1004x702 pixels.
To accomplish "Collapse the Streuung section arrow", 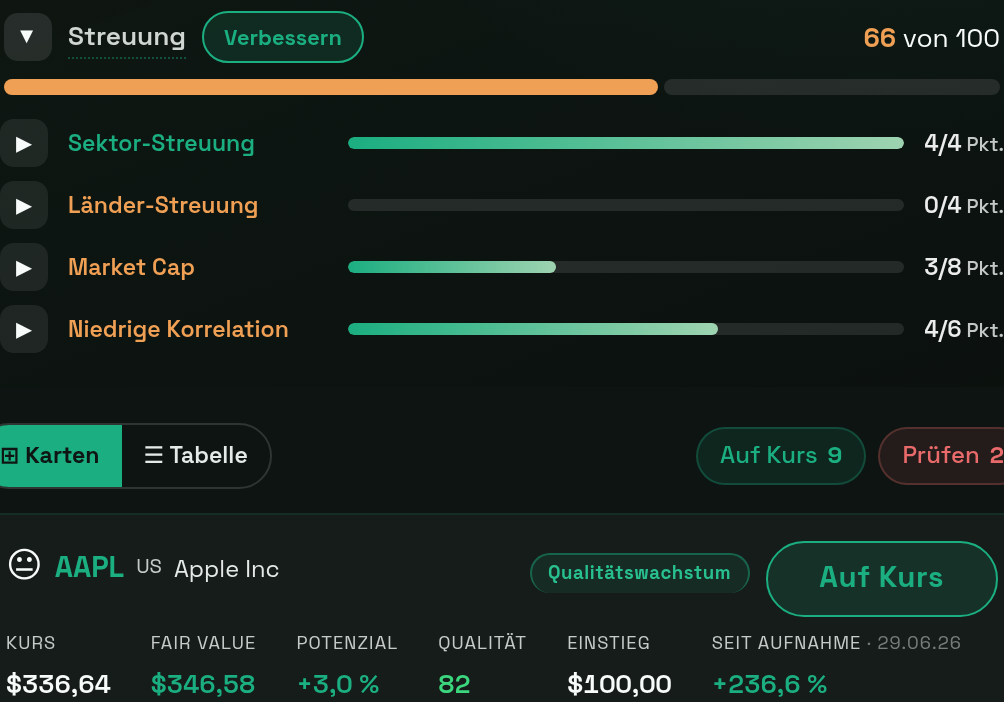I will 27,37.
